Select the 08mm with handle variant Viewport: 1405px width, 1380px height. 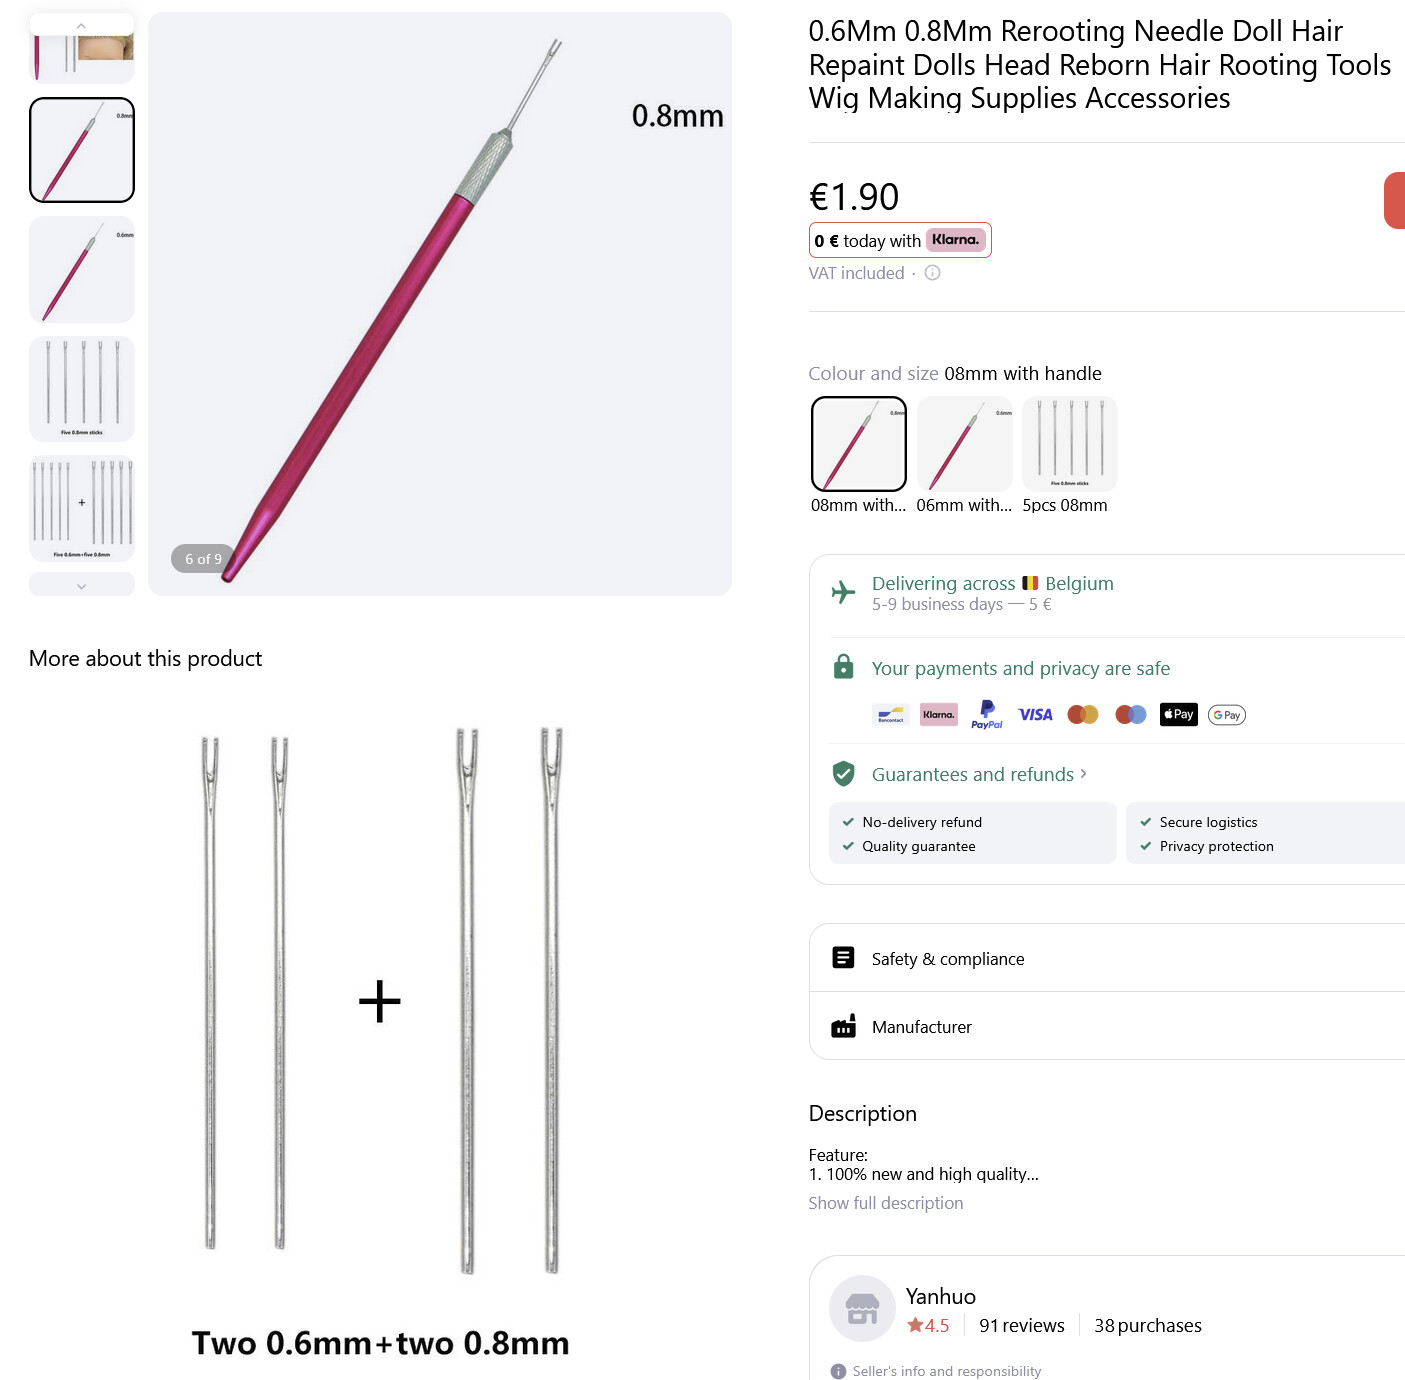(858, 444)
